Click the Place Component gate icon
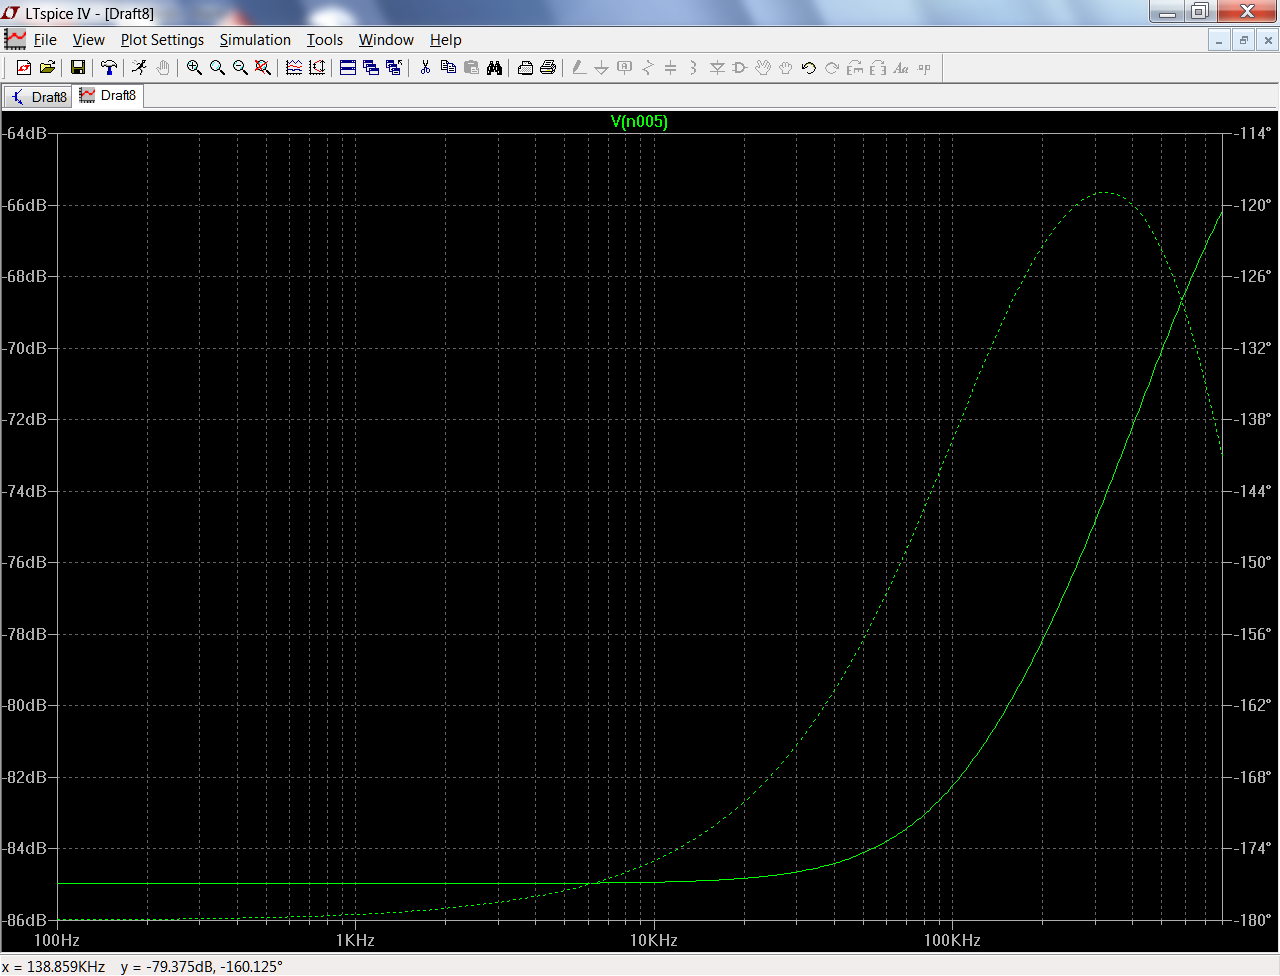The width and height of the screenshot is (1280, 976). [x=740, y=67]
